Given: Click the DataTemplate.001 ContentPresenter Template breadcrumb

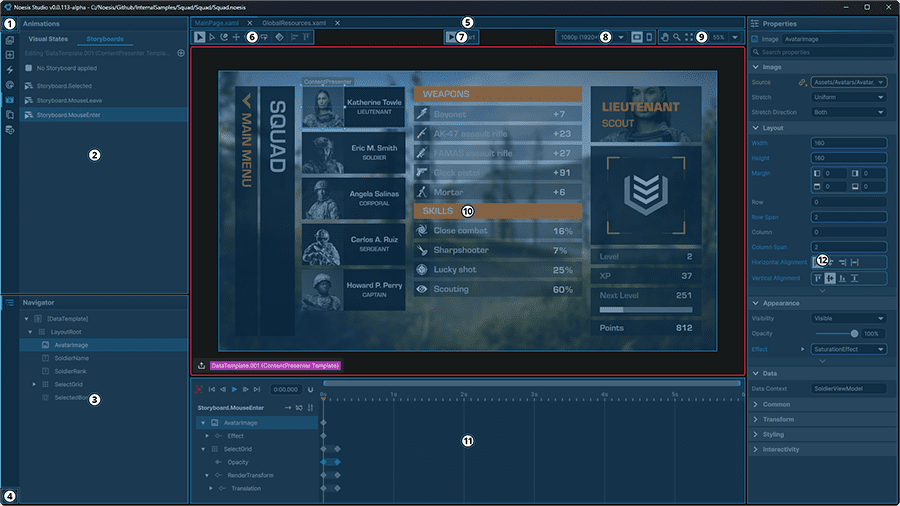Looking at the screenshot, I should (276, 365).
